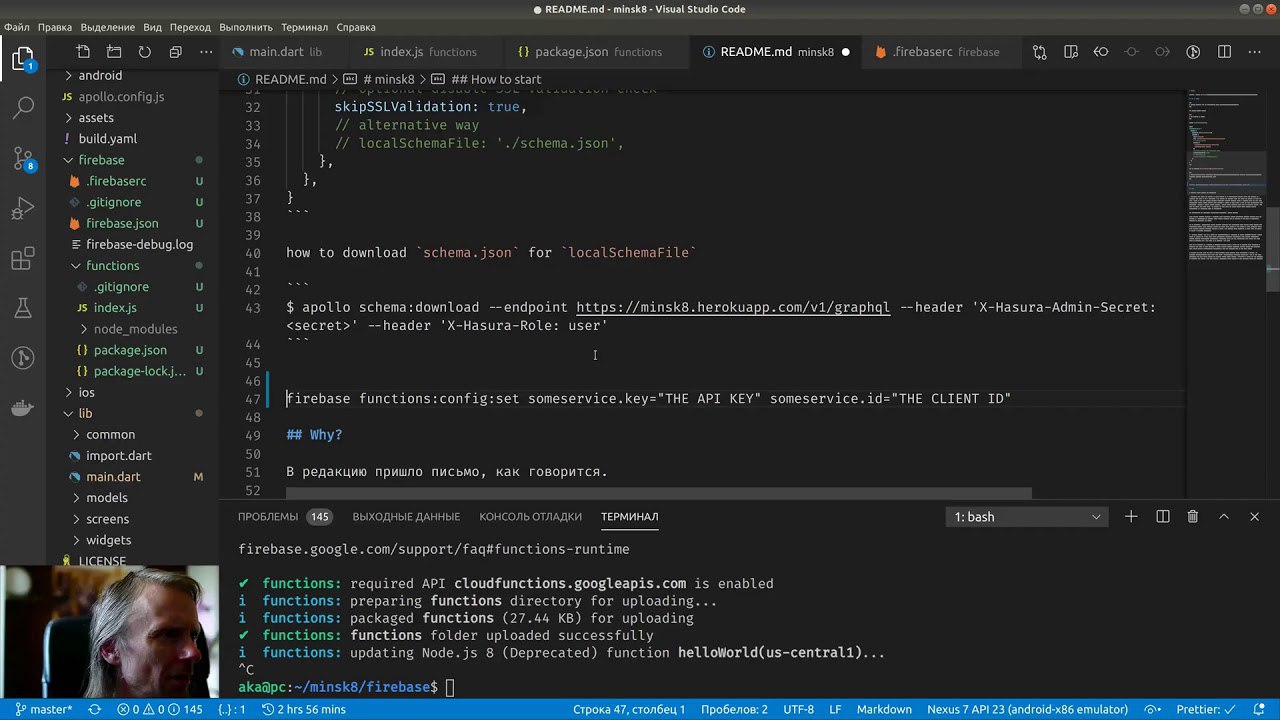Select Nexus 7 API 23 emulator device

[x=1027, y=709]
